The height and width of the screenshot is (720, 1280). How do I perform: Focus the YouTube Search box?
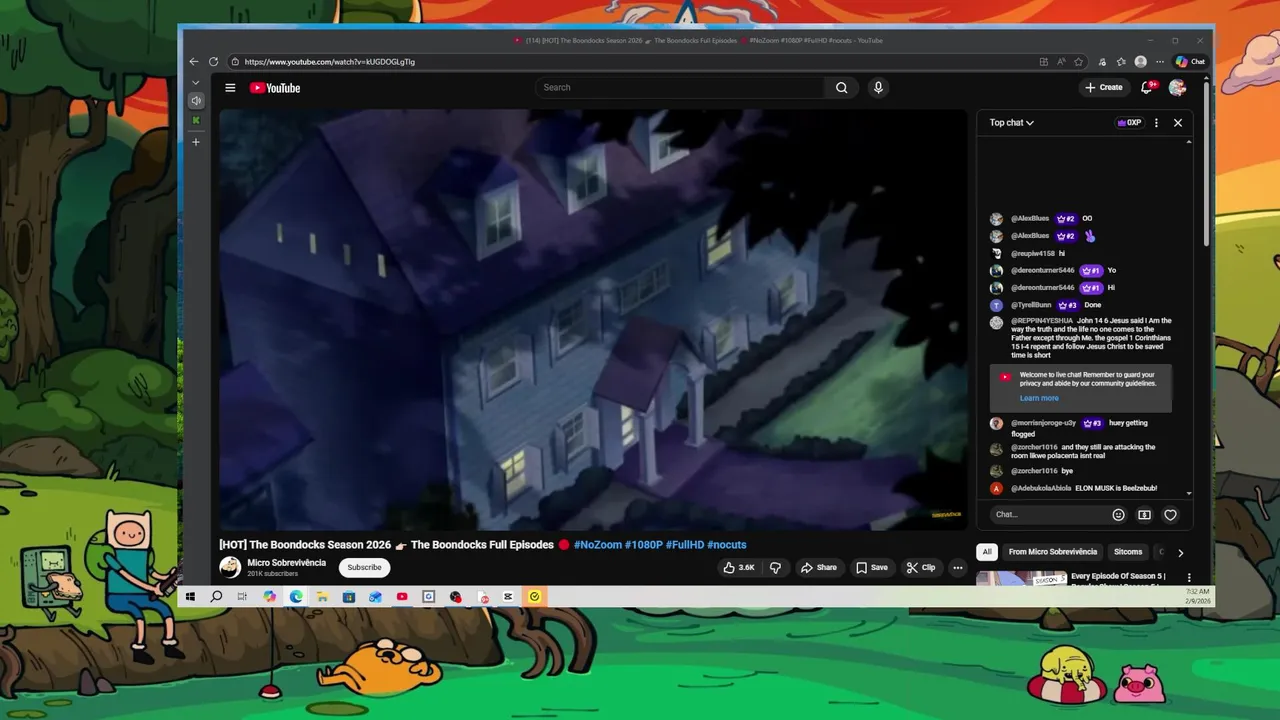680,87
